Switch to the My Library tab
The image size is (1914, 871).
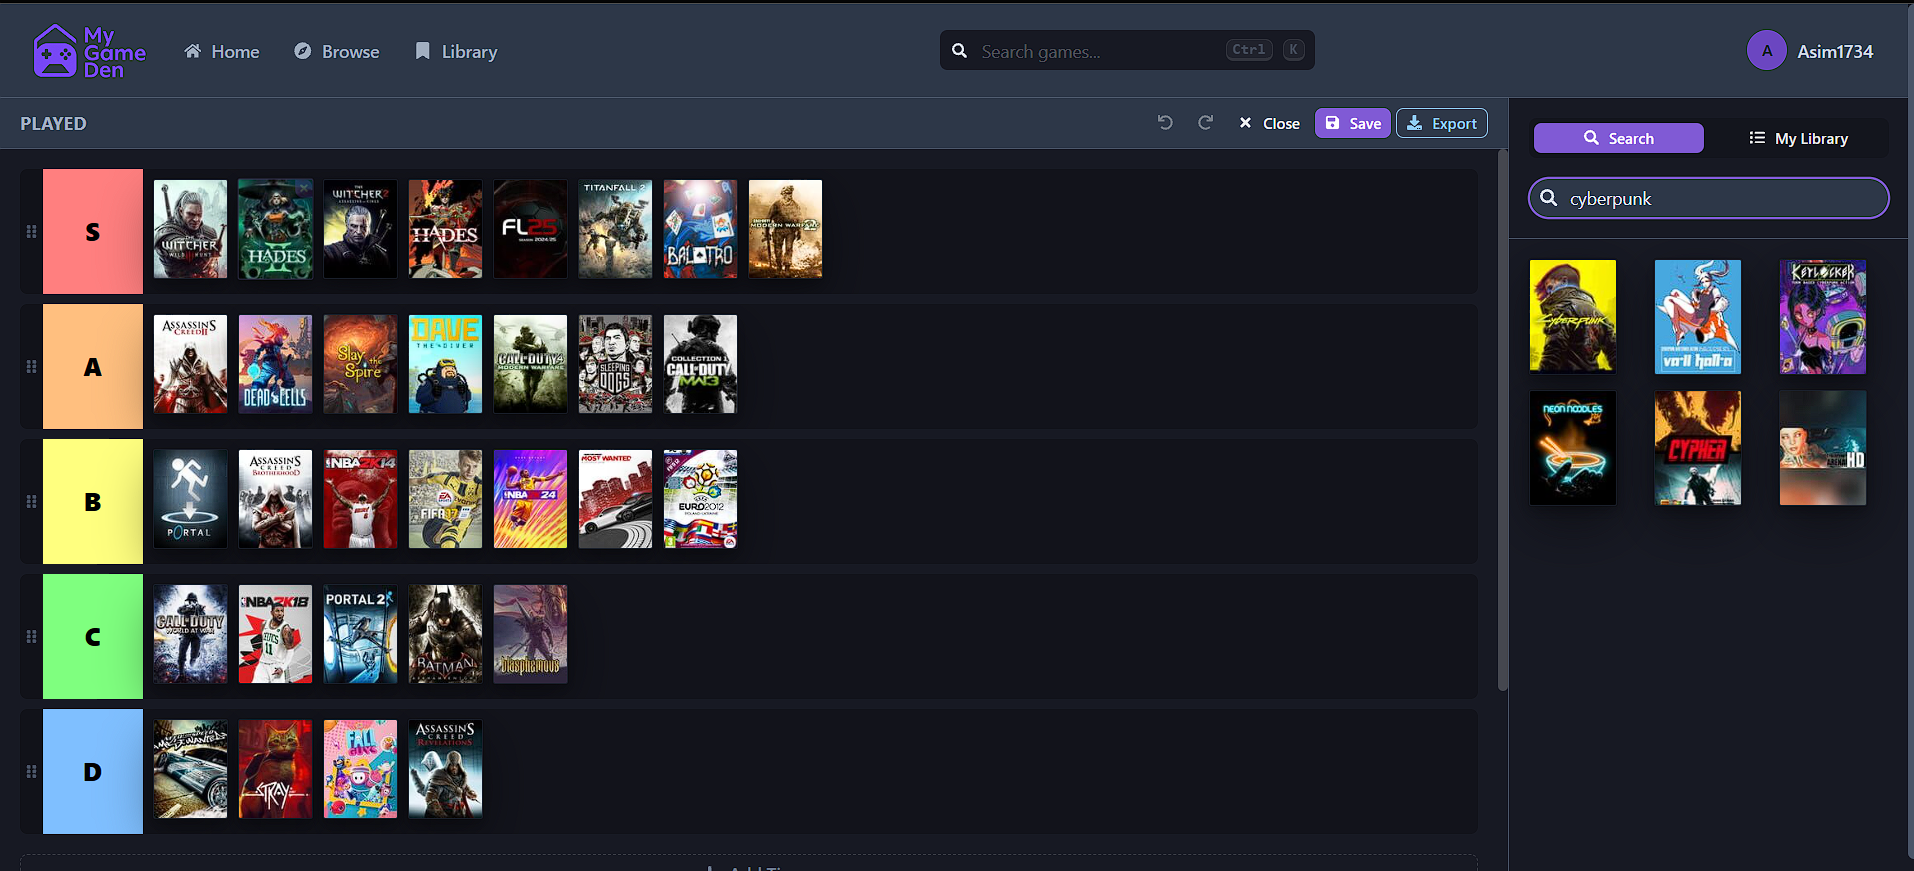(x=1797, y=138)
